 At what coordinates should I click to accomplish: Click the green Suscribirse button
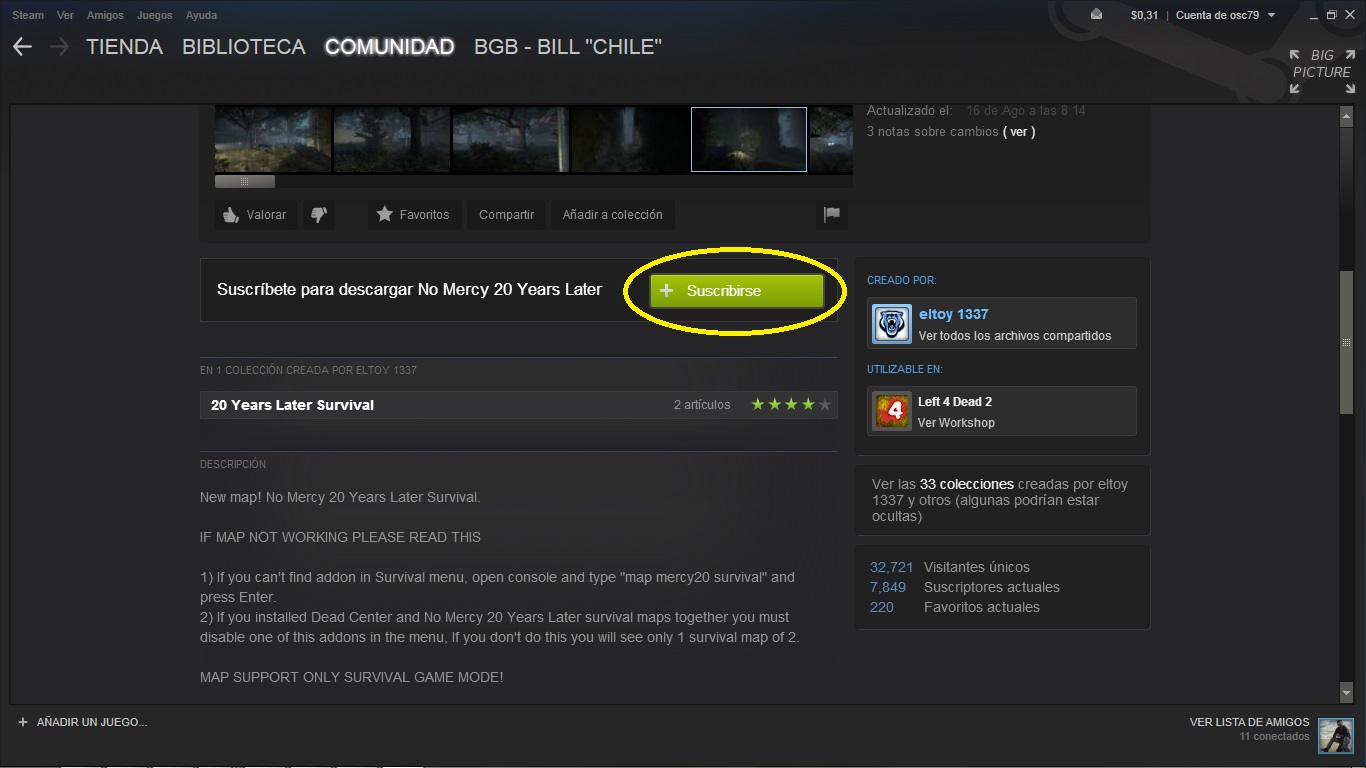pos(736,291)
